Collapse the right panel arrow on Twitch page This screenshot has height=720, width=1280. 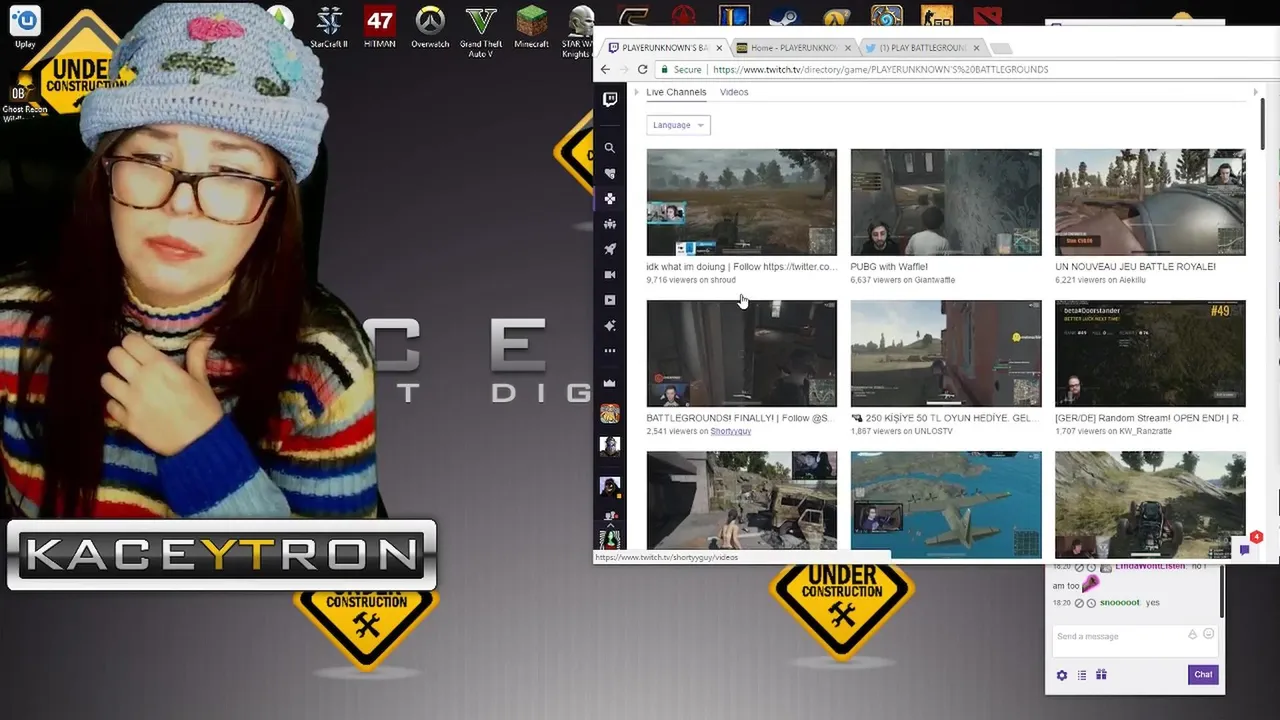click(x=1255, y=92)
